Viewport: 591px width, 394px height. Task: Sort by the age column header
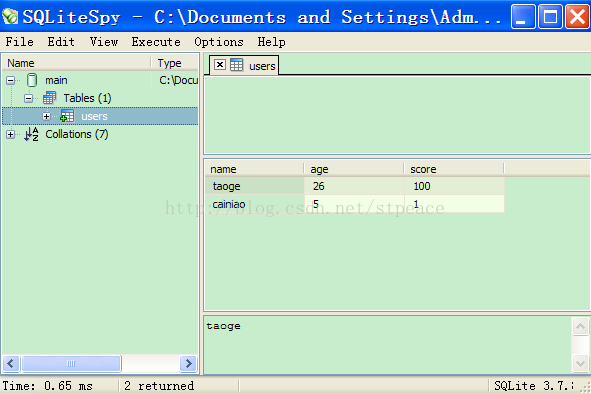coord(354,169)
